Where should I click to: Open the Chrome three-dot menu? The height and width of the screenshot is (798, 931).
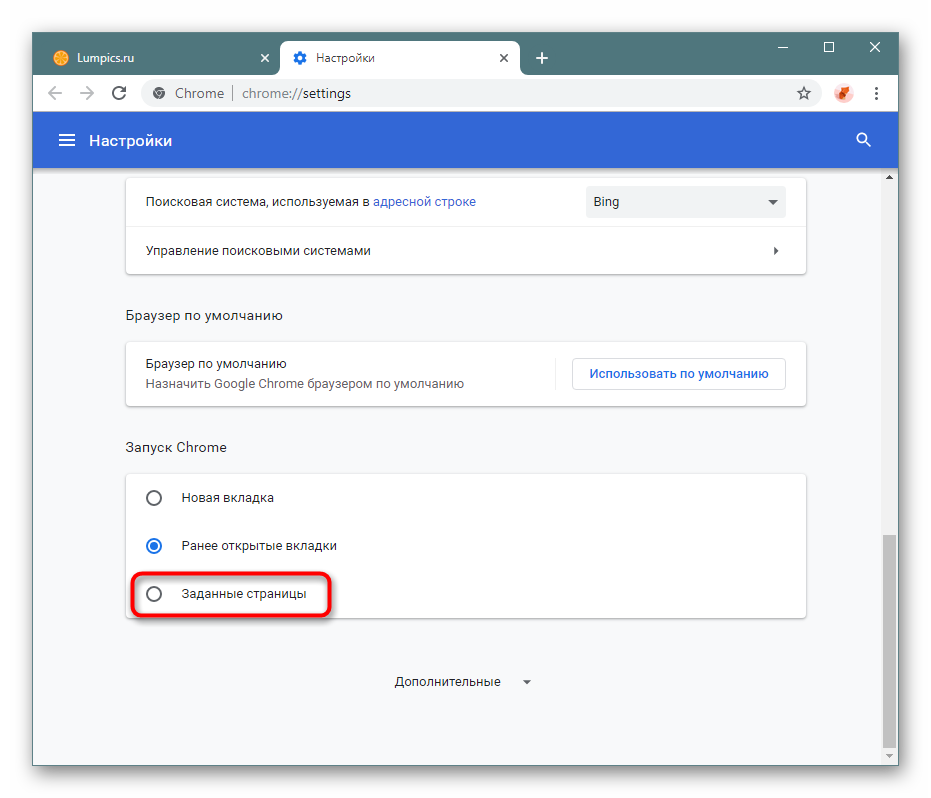coord(876,93)
